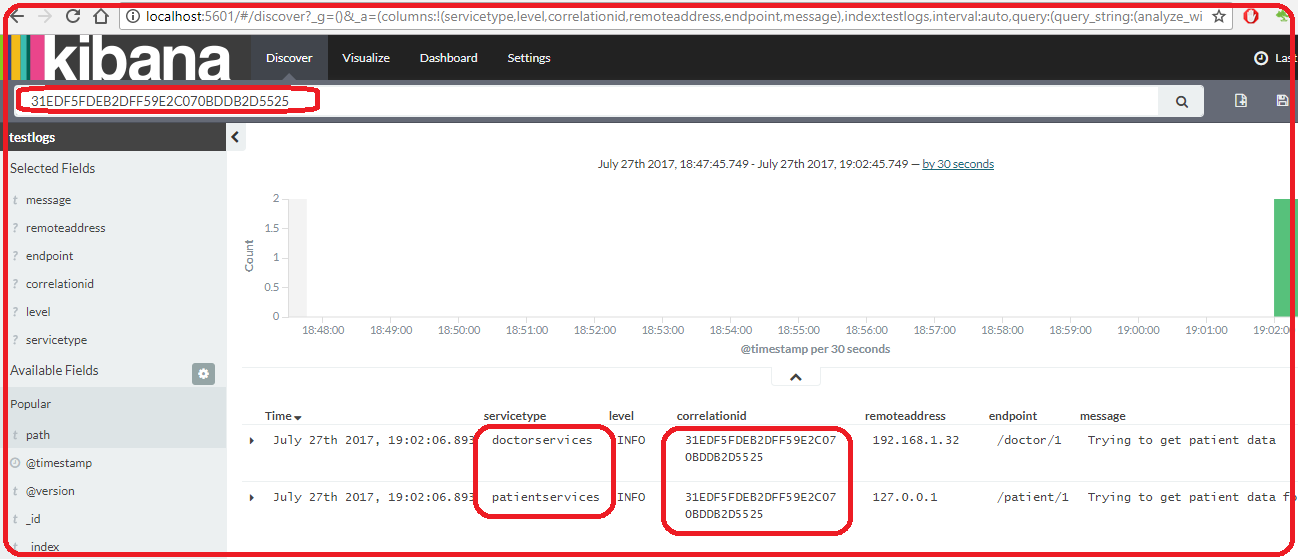Click the green histogram bar
This screenshot has height=559, width=1298.
point(1284,257)
